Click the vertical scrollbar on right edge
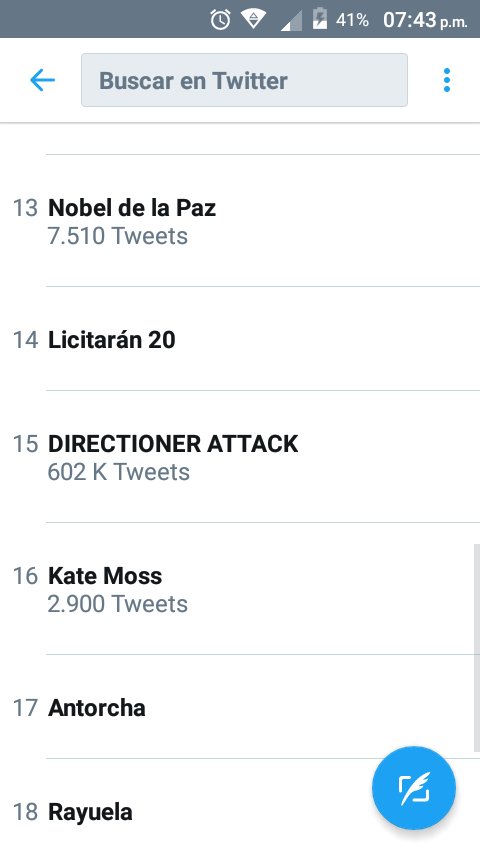Viewport: 480px width, 854px height. 477,647
